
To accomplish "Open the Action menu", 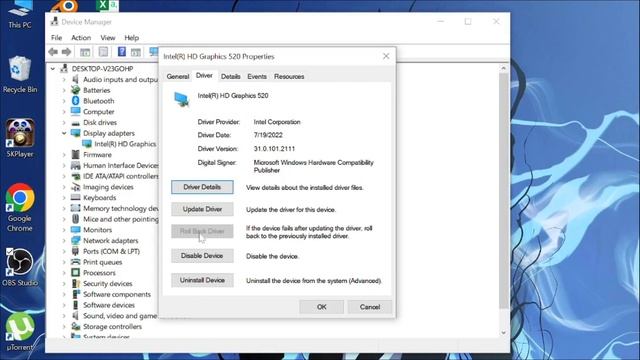I will [81, 38].
